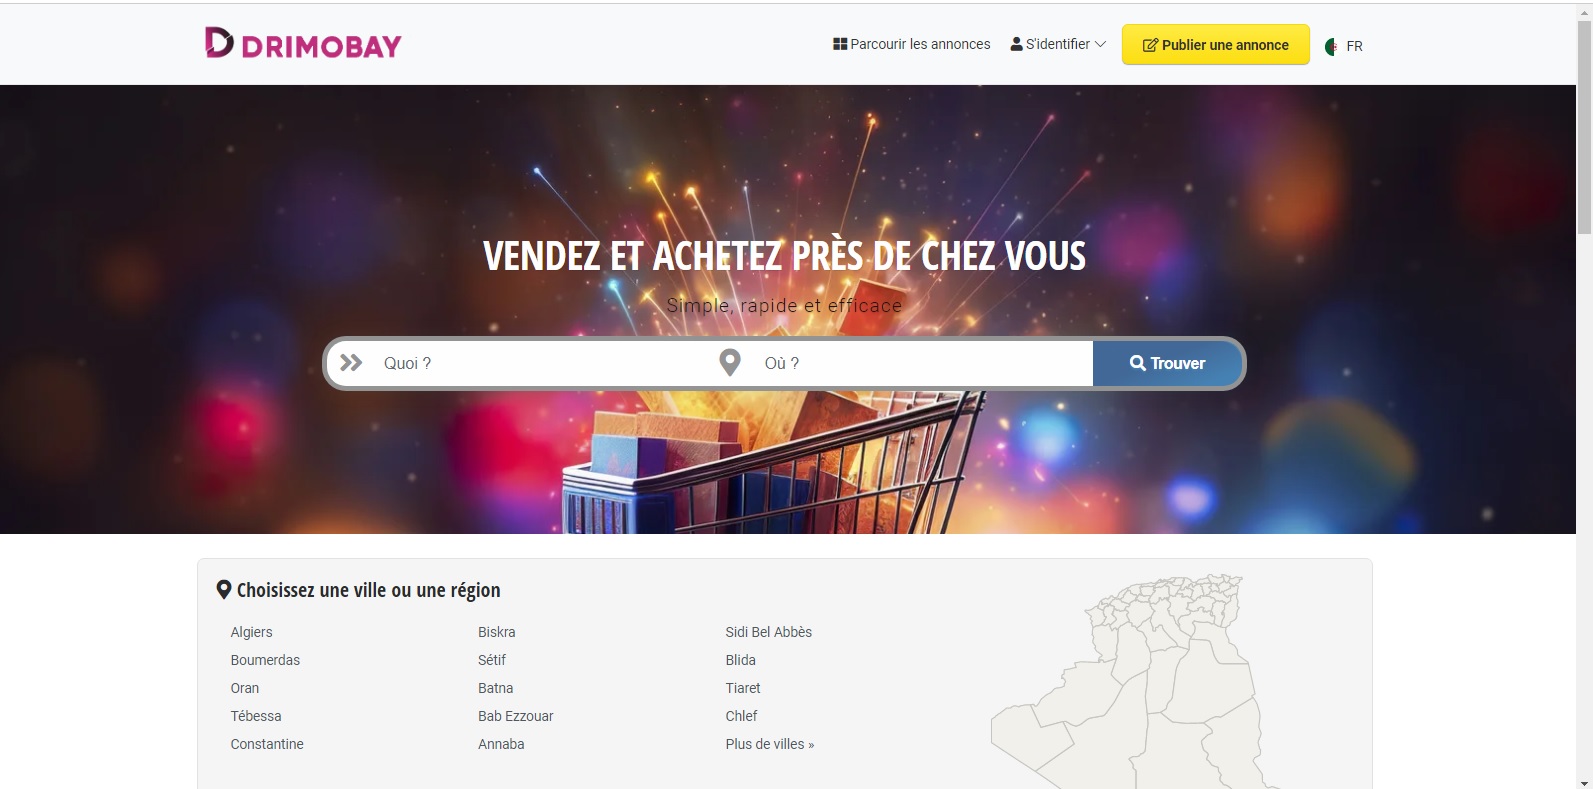Click Publier une annonce button
The image size is (1593, 789).
[x=1216, y=45]
